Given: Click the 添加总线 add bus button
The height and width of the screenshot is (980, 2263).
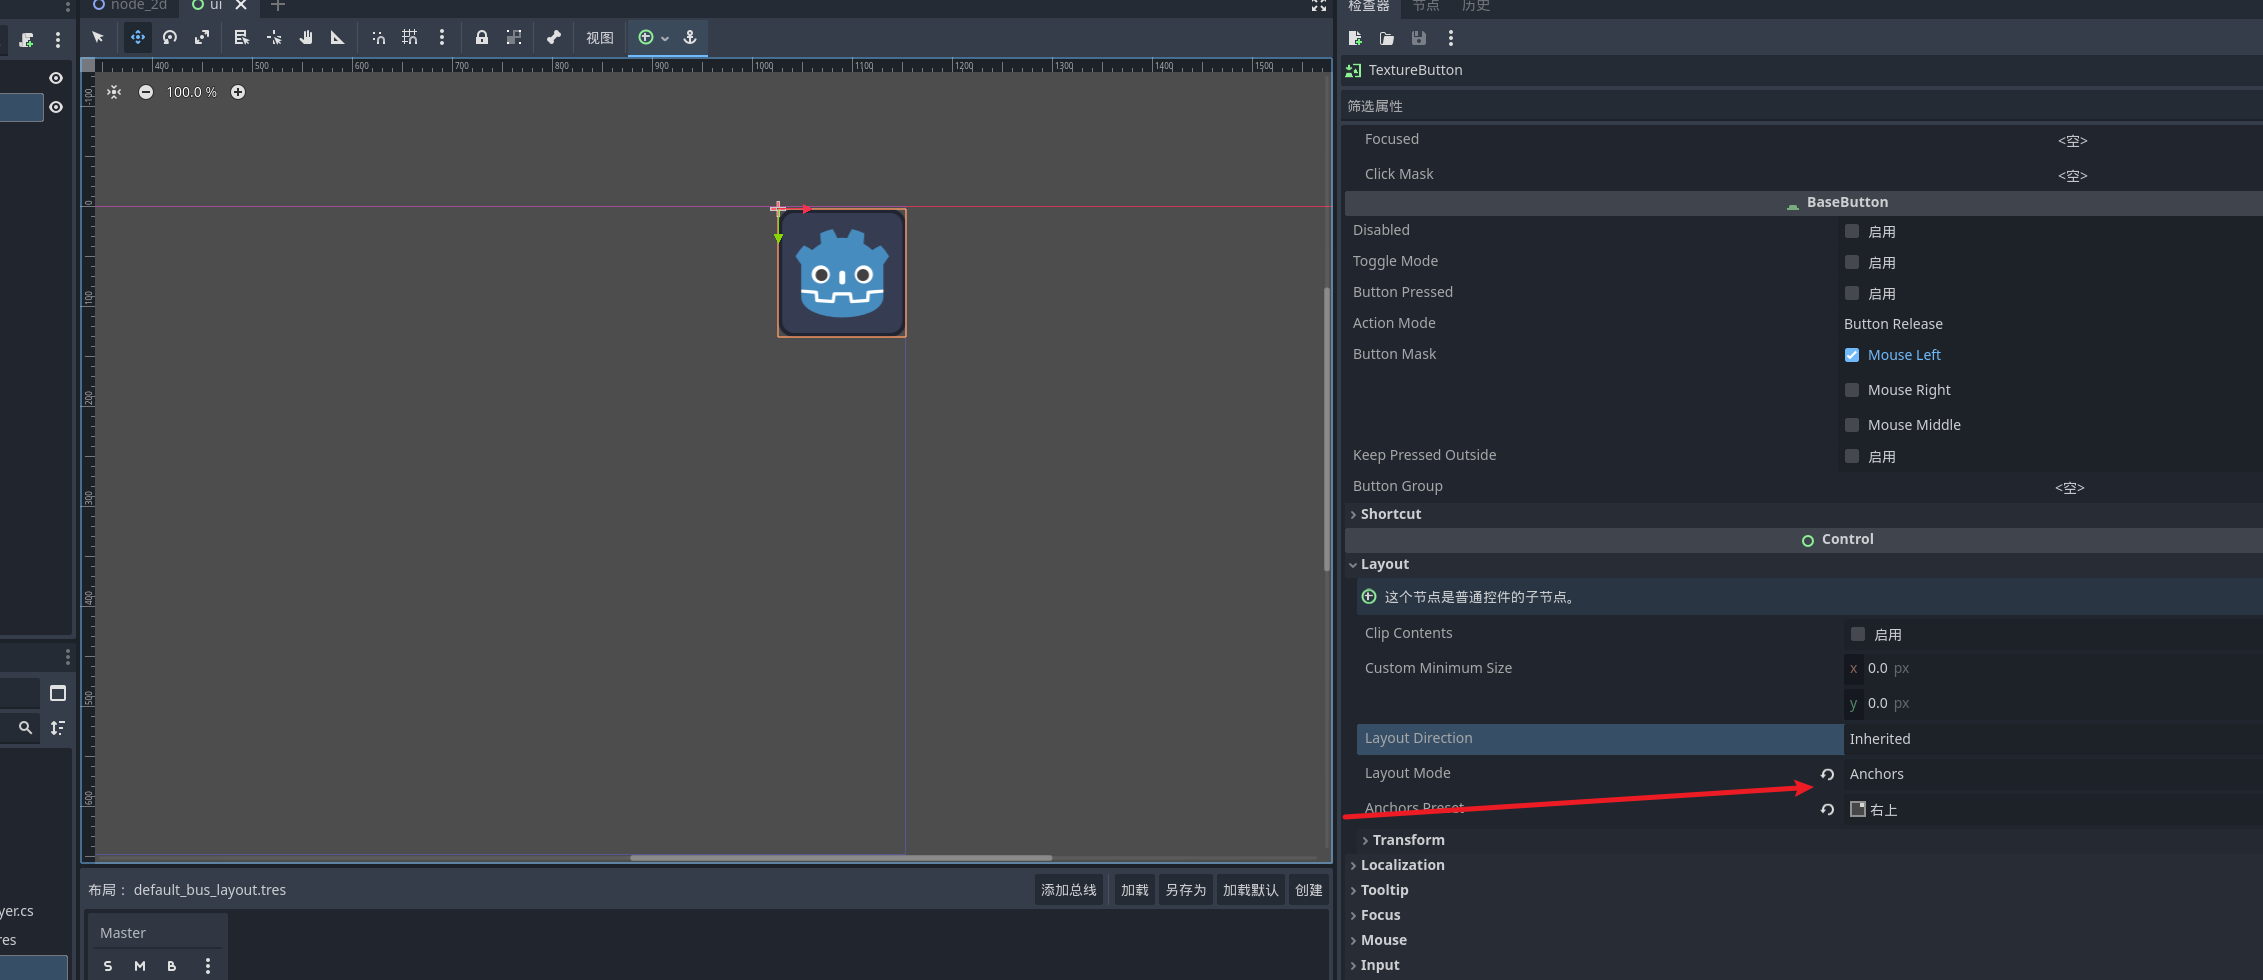Looking at the screenshot, I should pos(1068,890).
